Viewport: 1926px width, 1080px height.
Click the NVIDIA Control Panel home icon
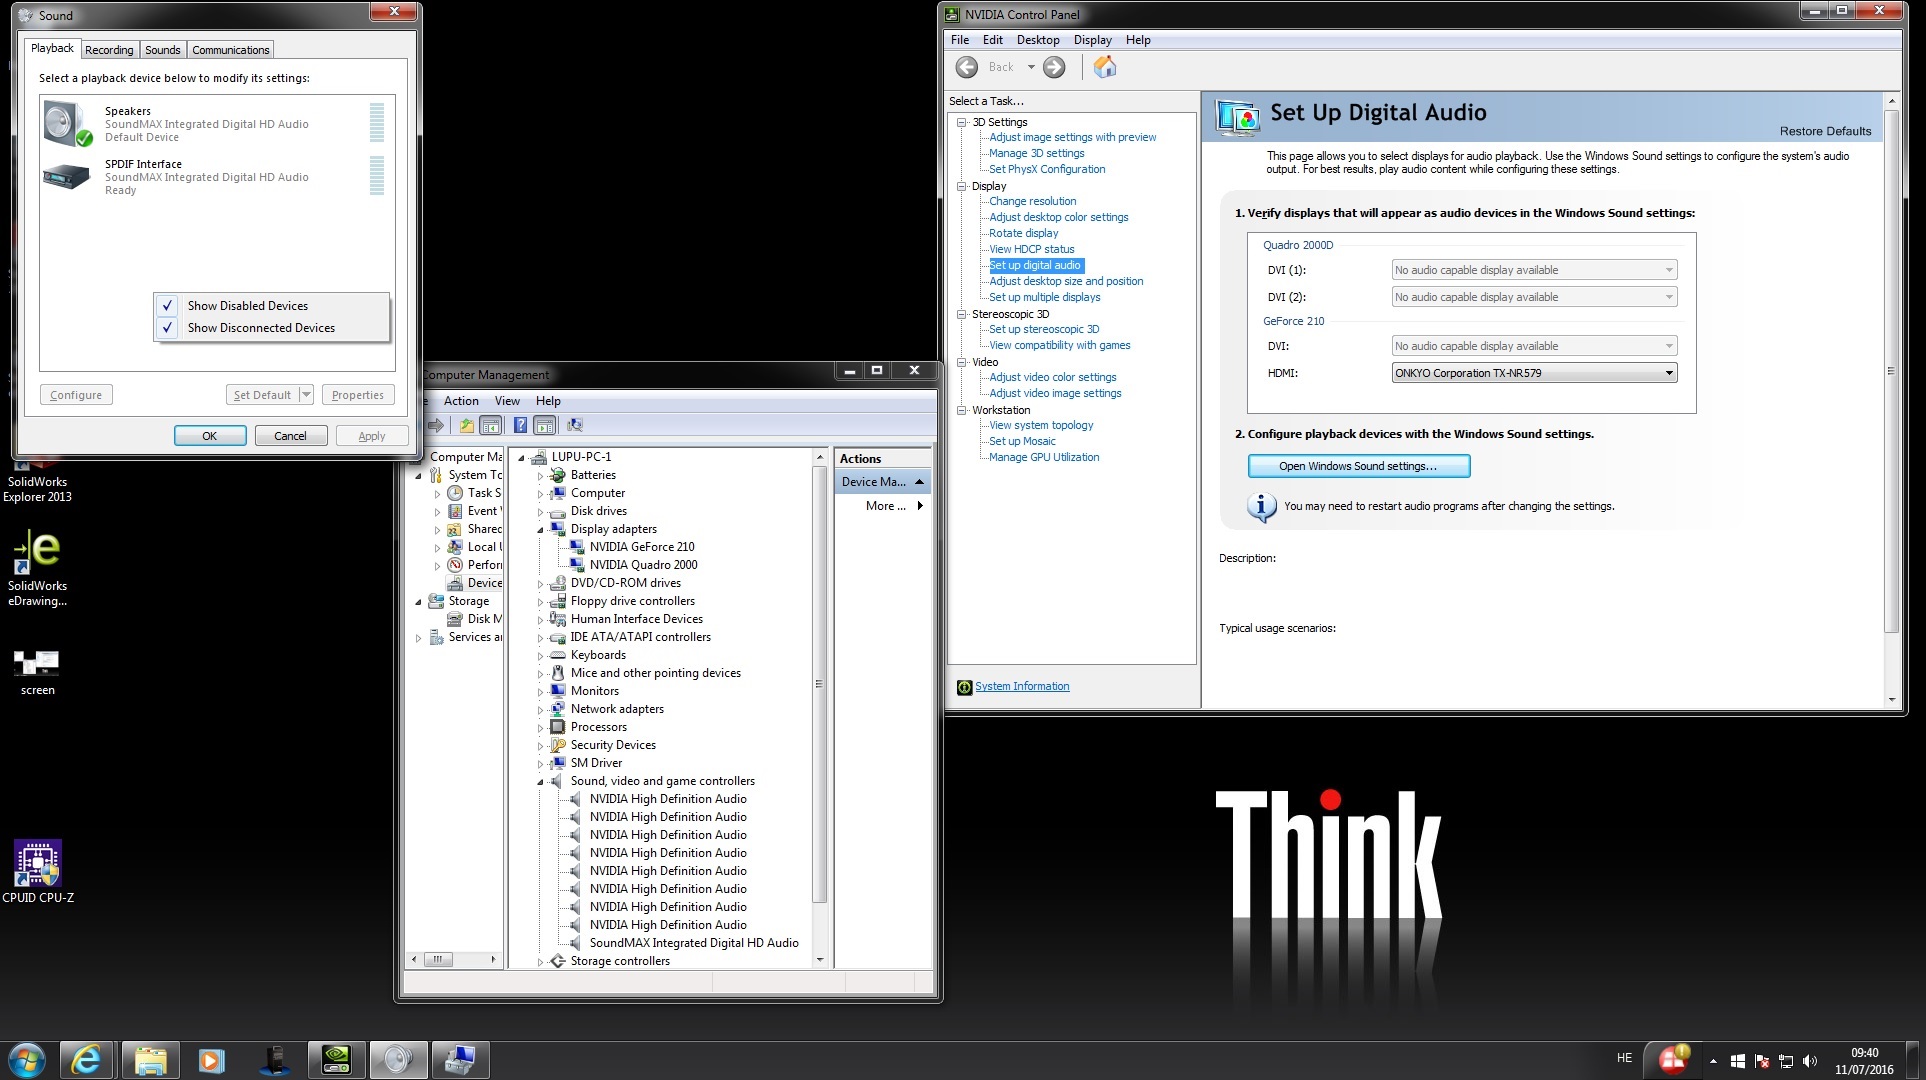click(1104, 67)
